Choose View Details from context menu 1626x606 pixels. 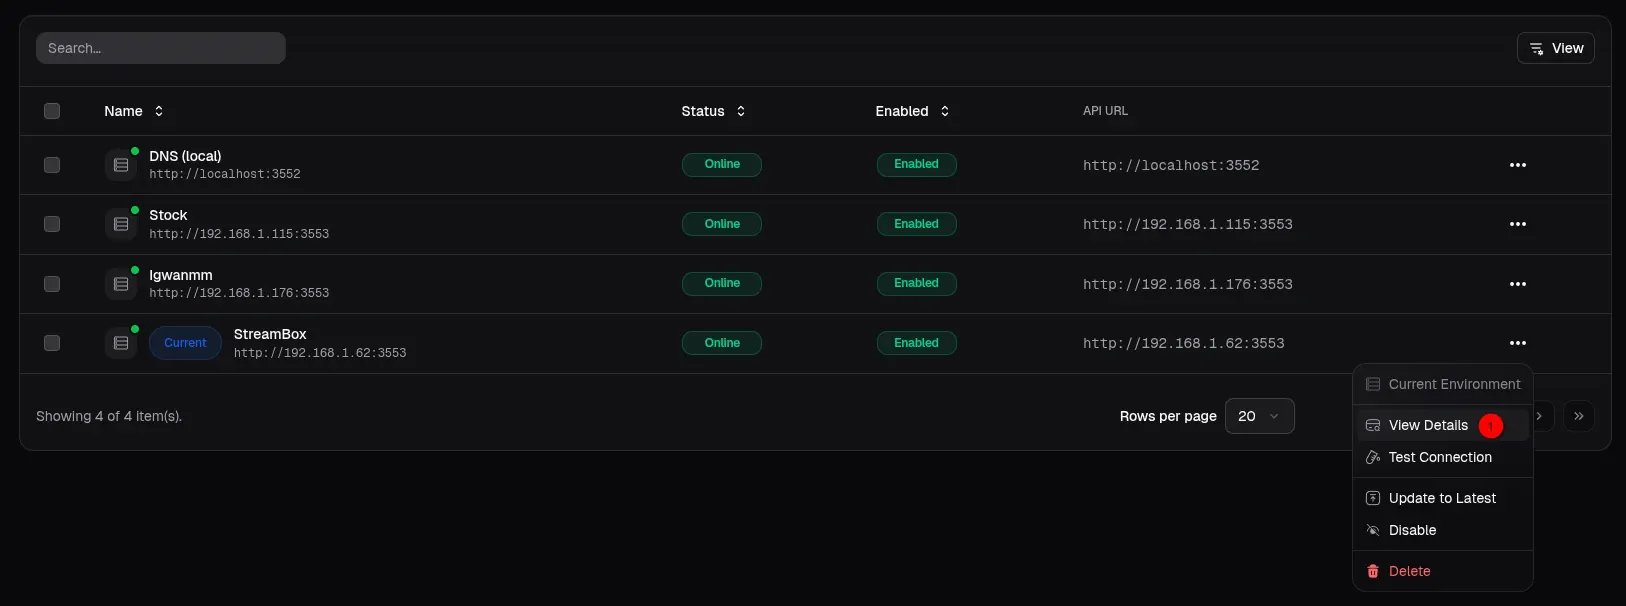[x=1428, y=425]
